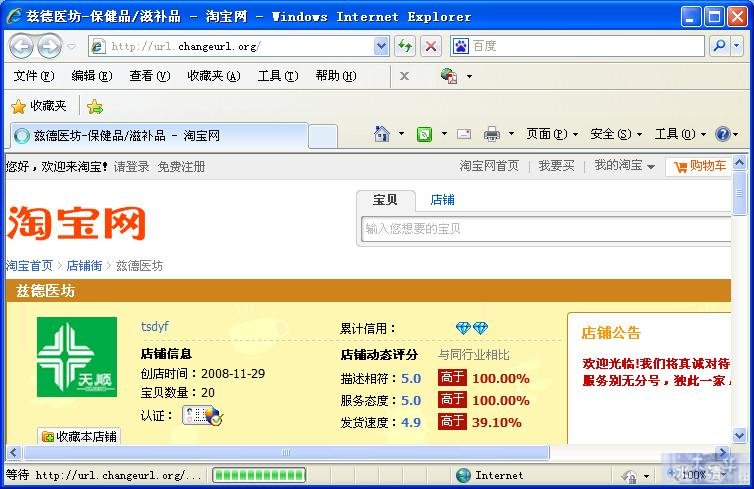This screenshot has width=754, height=489.
Task: Click the blue Help question mark icon
Action: click(723, 134)
